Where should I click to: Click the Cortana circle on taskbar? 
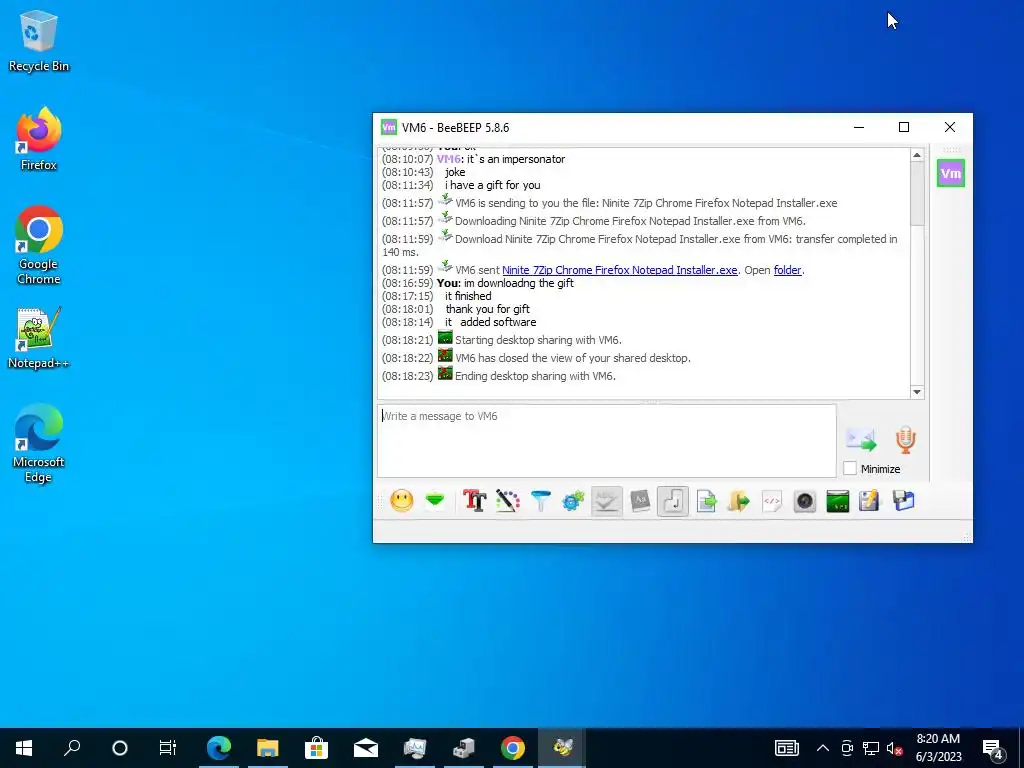(x=120, y=748)
